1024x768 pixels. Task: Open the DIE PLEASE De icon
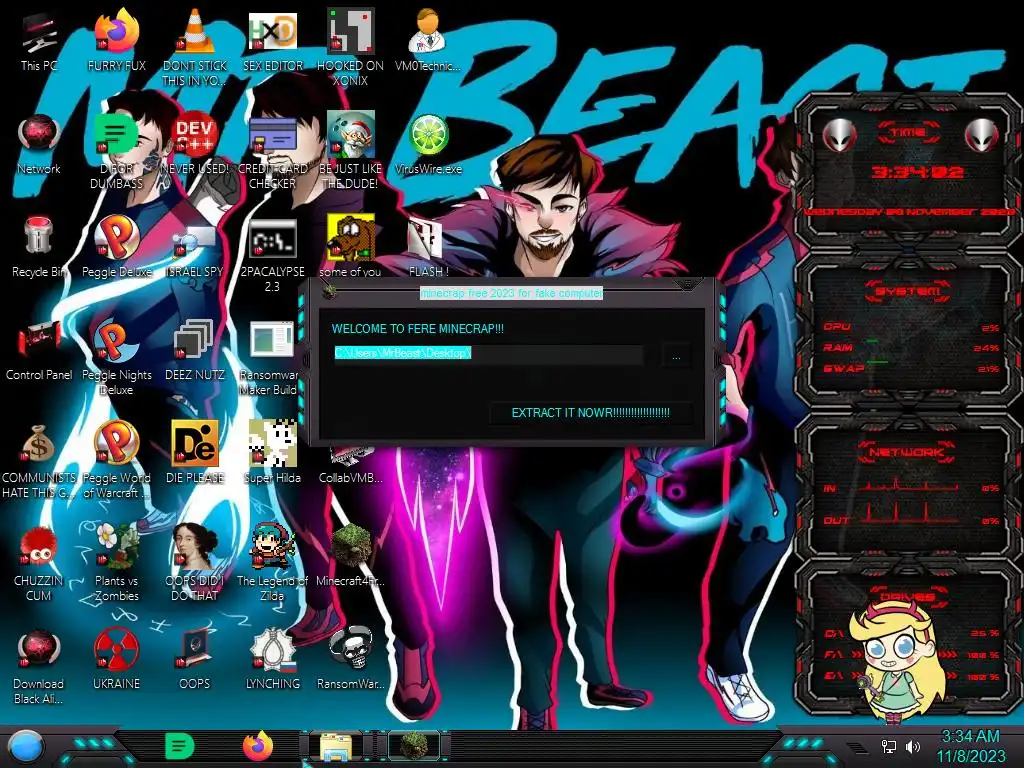pos(195,452)
